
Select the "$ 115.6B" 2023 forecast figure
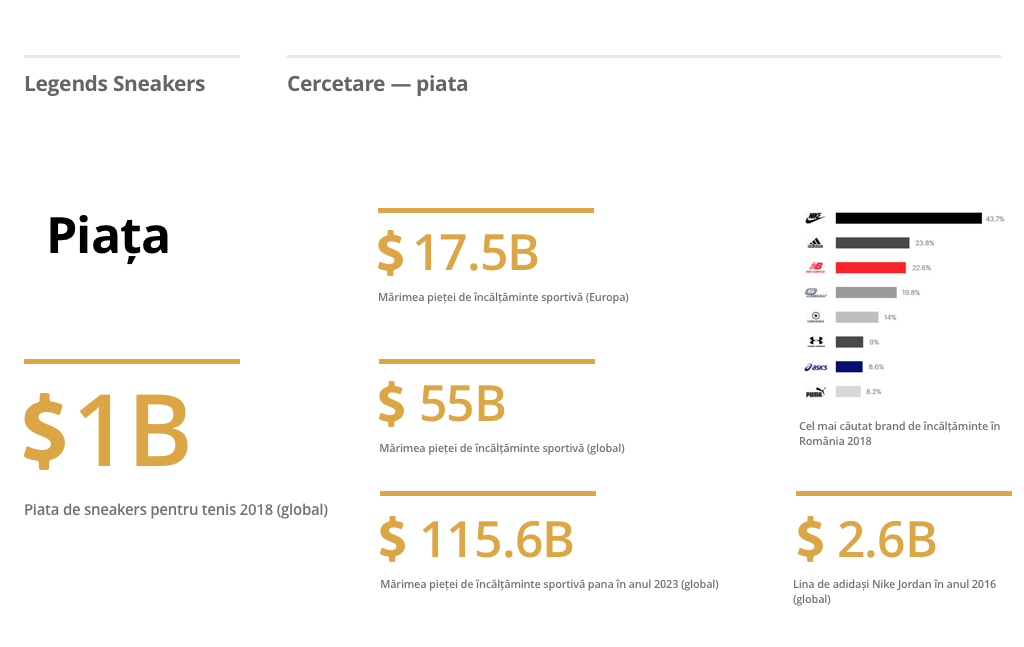click(476, 540)
